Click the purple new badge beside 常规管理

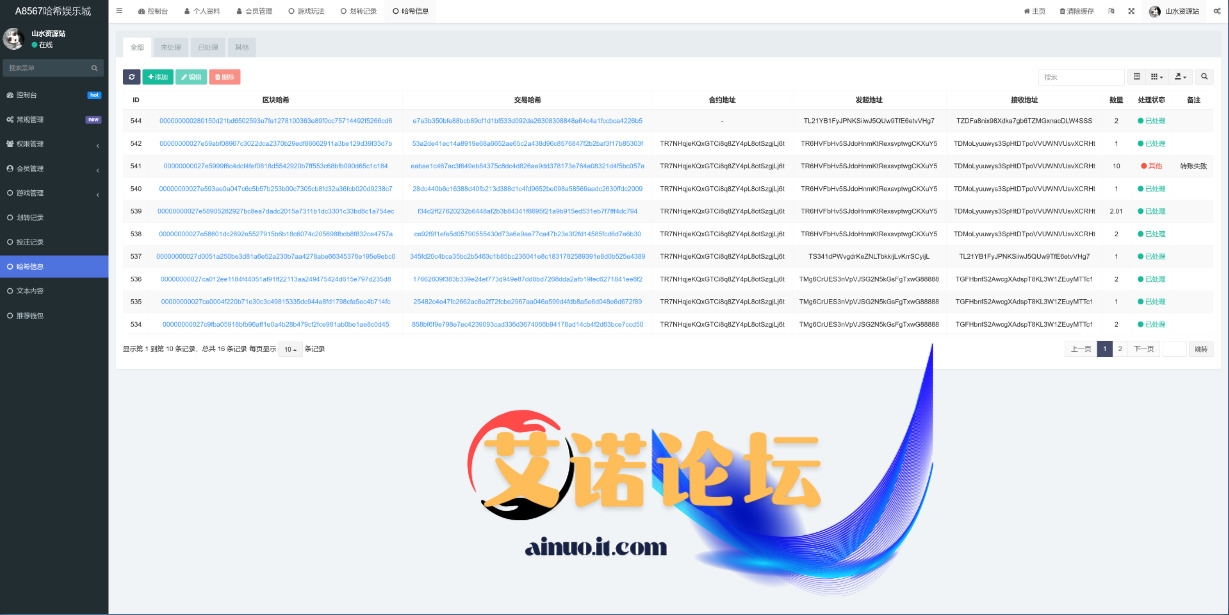93,119
